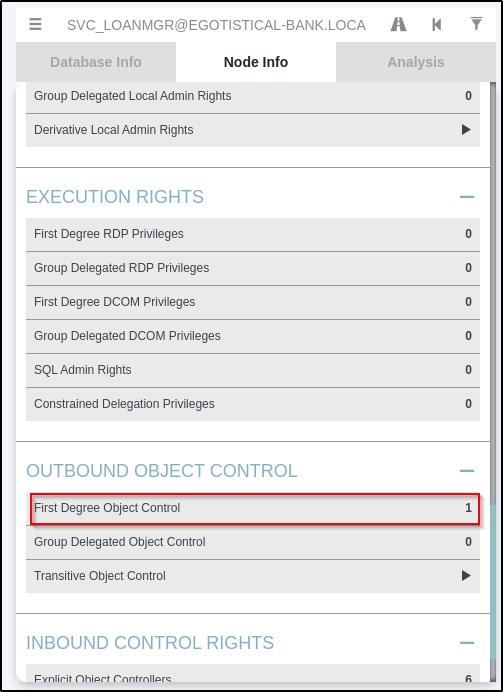Viewport: 503px width, 692px height.
Task: Click SQL Admin Rights row
Action: 253,370
